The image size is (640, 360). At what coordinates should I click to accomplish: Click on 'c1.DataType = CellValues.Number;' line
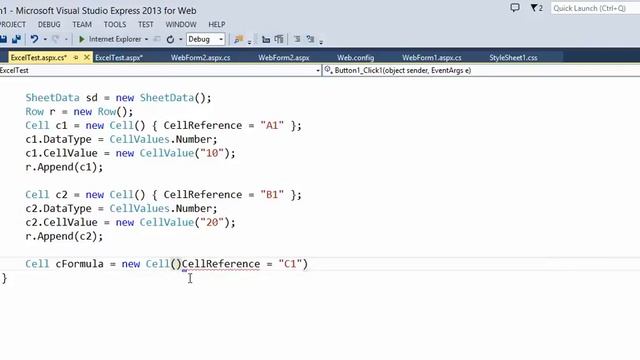click(x=121, y=140)
